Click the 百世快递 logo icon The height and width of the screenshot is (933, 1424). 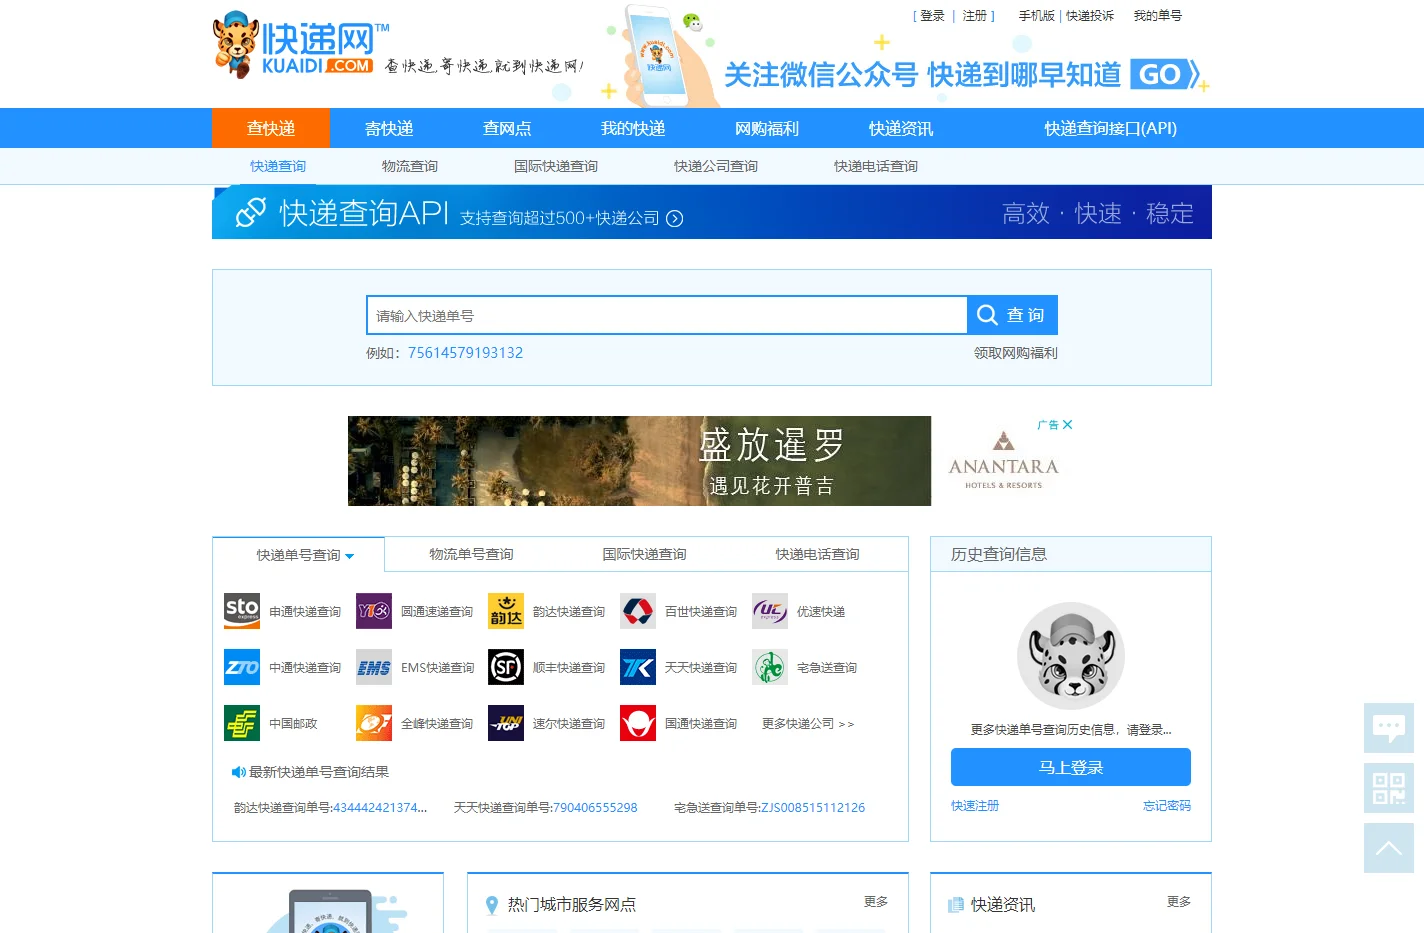point(638,611)
